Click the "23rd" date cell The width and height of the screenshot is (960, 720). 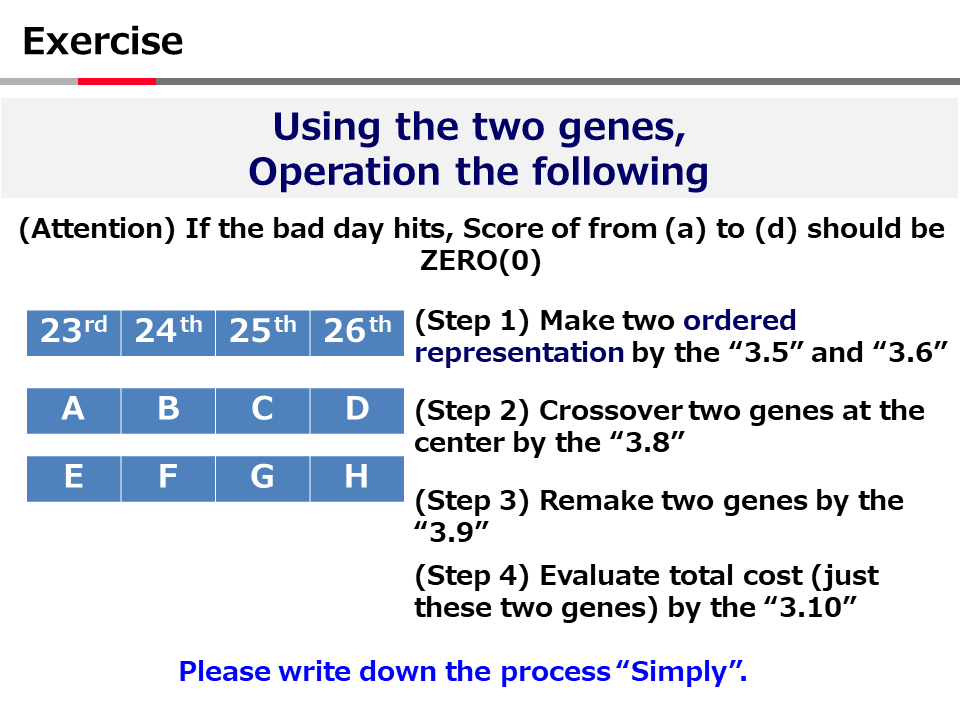click(x=73, y=332)
